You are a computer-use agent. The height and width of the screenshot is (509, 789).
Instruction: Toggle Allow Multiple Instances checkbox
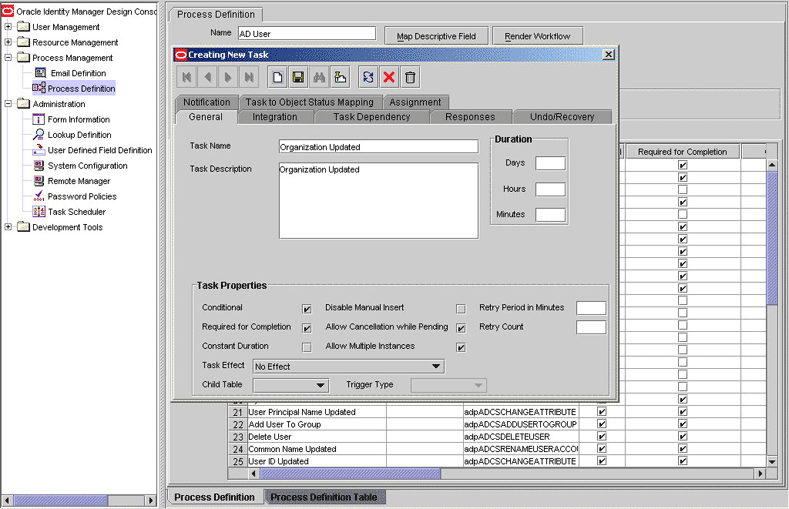pos(460,348)
